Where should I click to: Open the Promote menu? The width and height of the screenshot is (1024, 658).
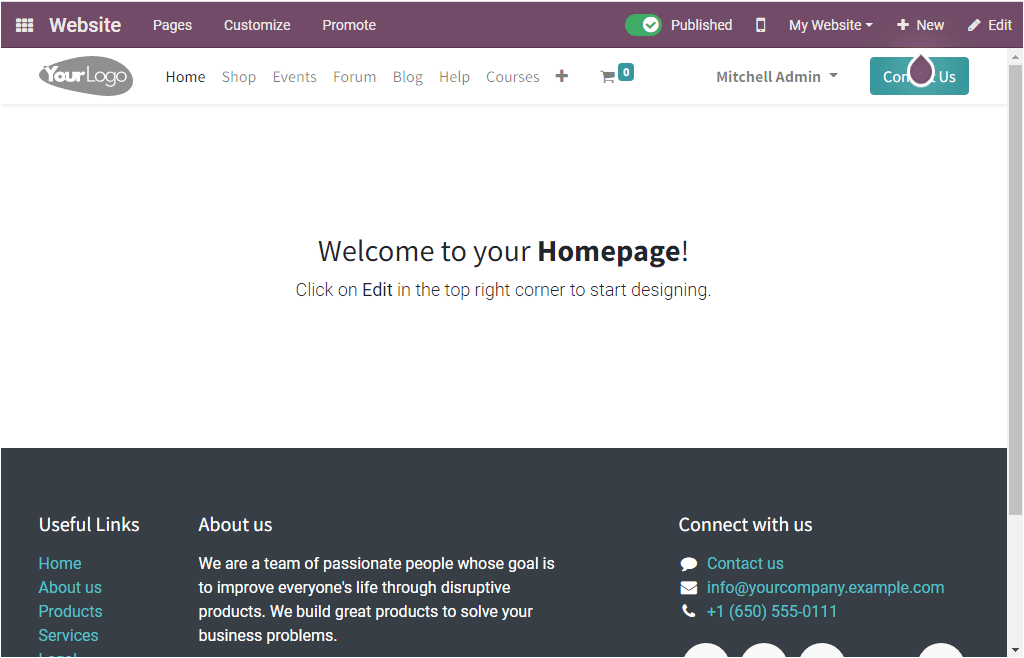pyautogui.click(x=348, y=24)
